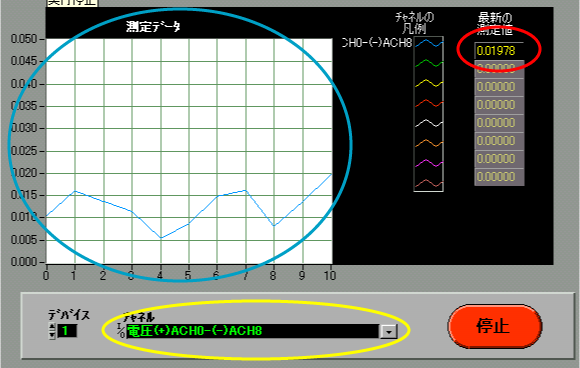Click the 0.050 Y-axis maximum label

24,39
